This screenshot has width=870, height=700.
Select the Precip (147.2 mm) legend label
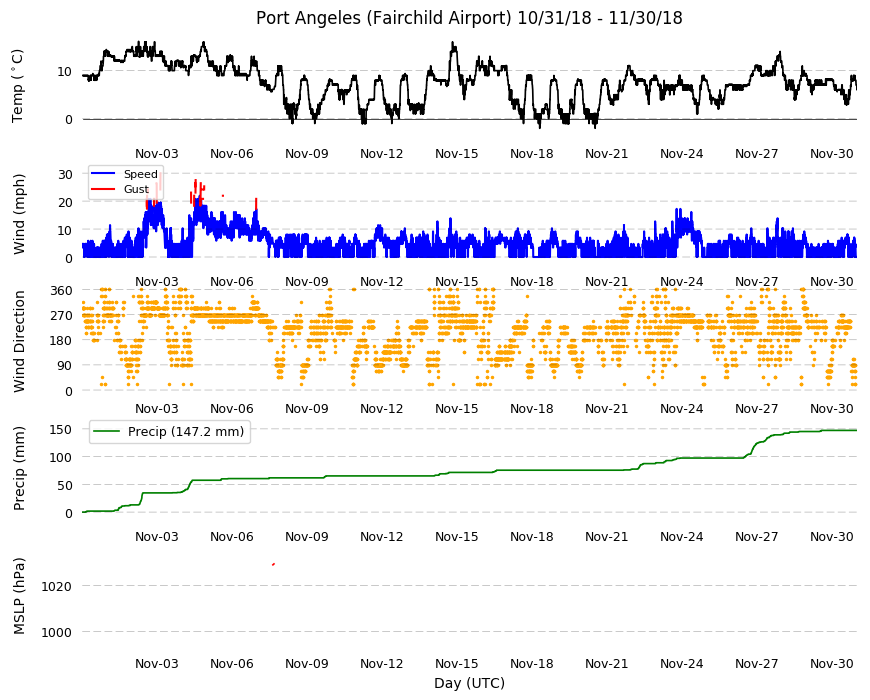click(186, 432)
